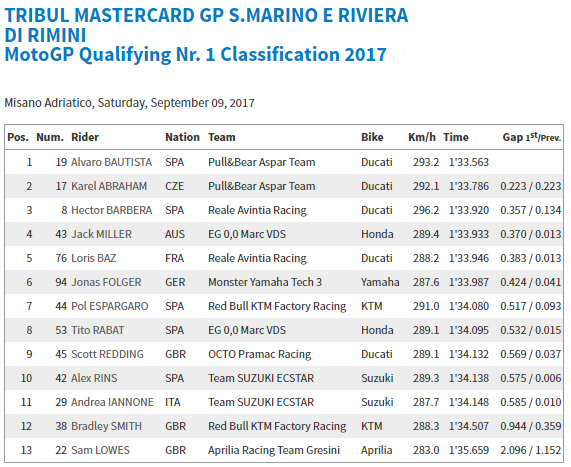Click the Gap 1st/Prev. column header
Viewport: 571px width, 467px height.
pyautogui.click(x=532, y=137)
